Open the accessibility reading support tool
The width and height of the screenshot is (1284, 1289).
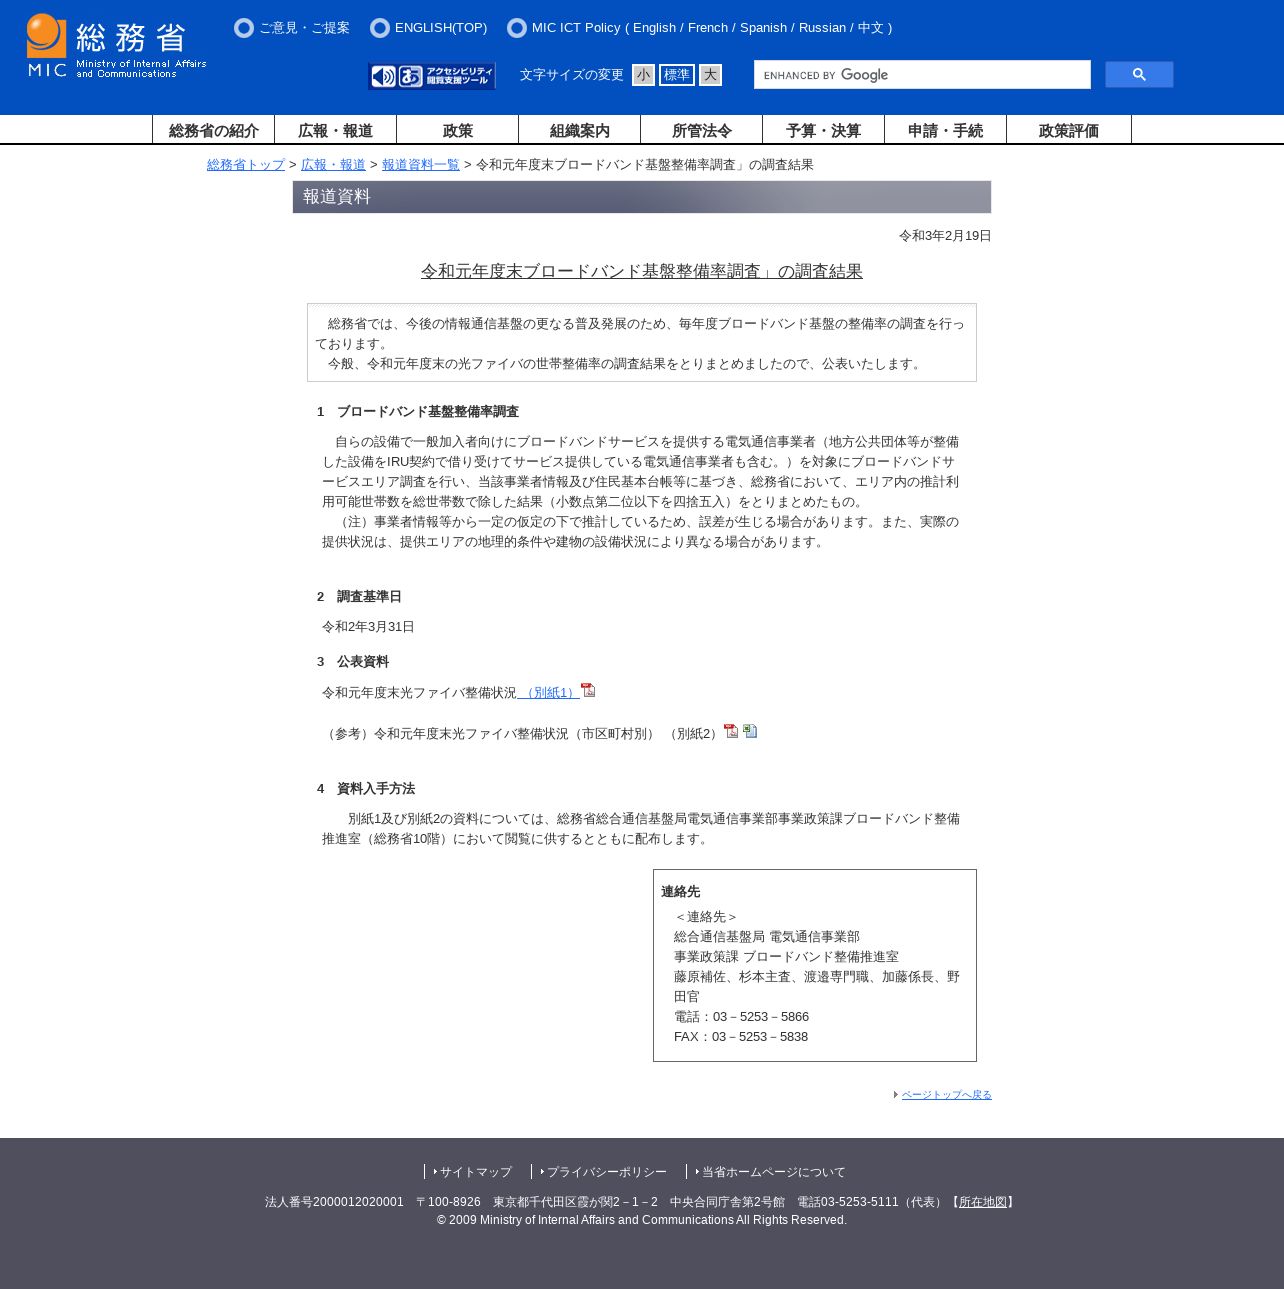click(432, 76)
